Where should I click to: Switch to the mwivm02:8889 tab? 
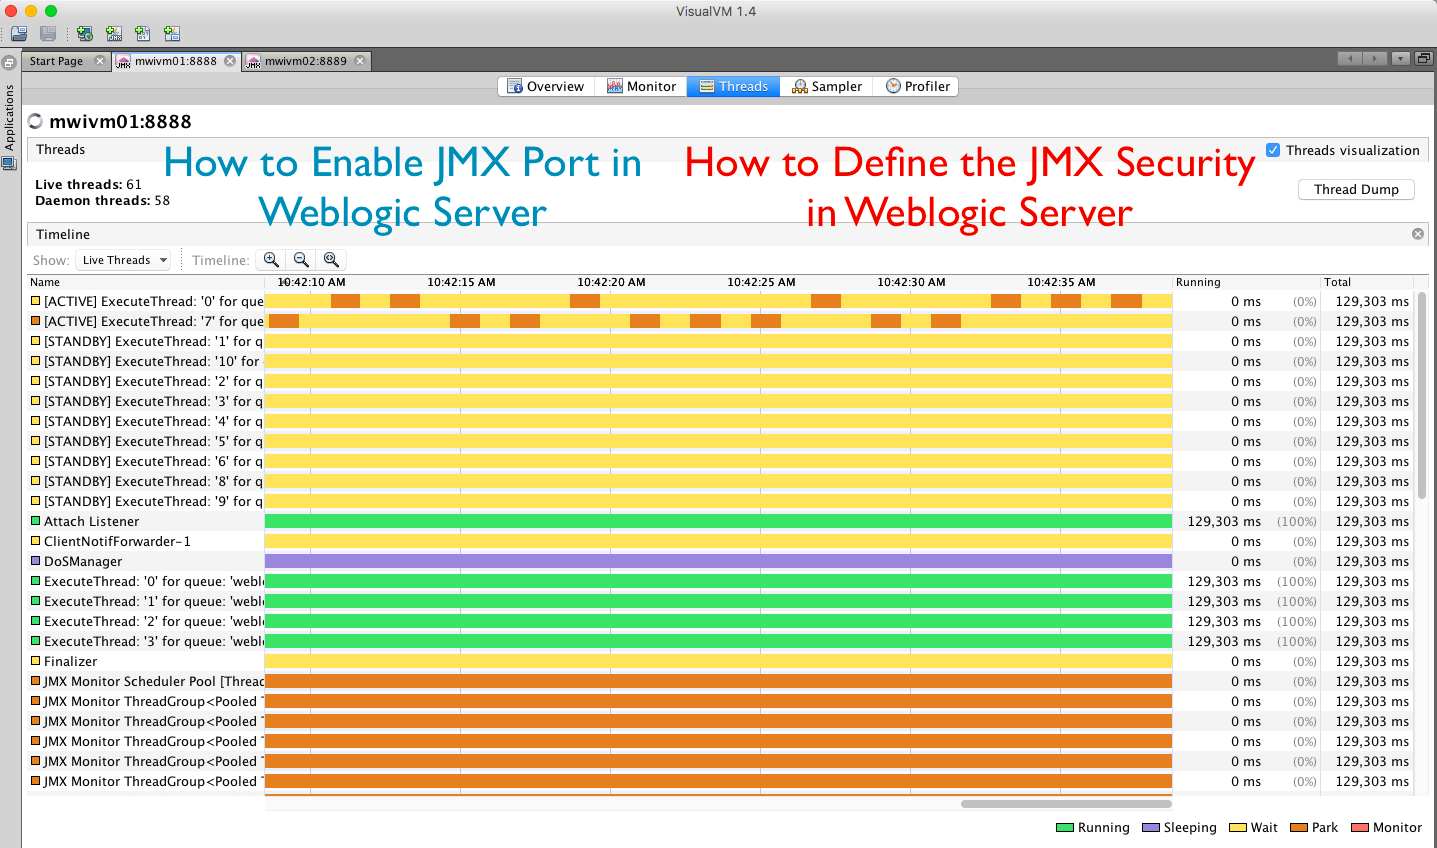click(306, 61)
